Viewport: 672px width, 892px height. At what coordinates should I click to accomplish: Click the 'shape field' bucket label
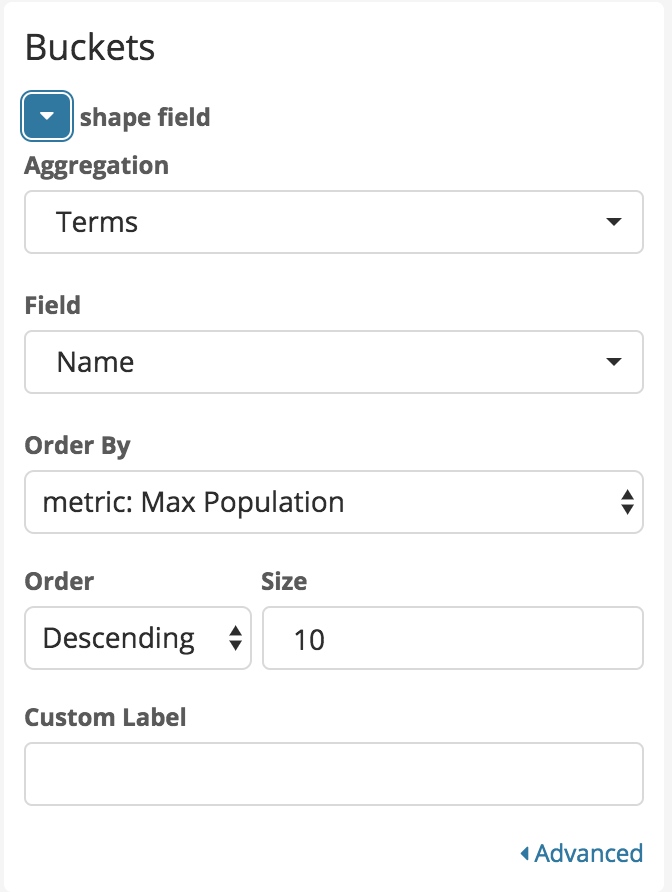click(x=145, y=118)
